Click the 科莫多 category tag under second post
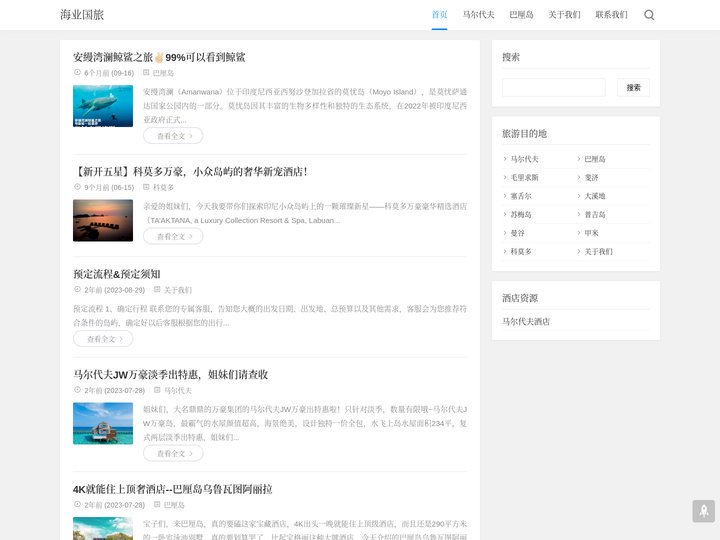The width and height of the screenshot is (720, 540). pyautogui.click(x=163, y=187)
